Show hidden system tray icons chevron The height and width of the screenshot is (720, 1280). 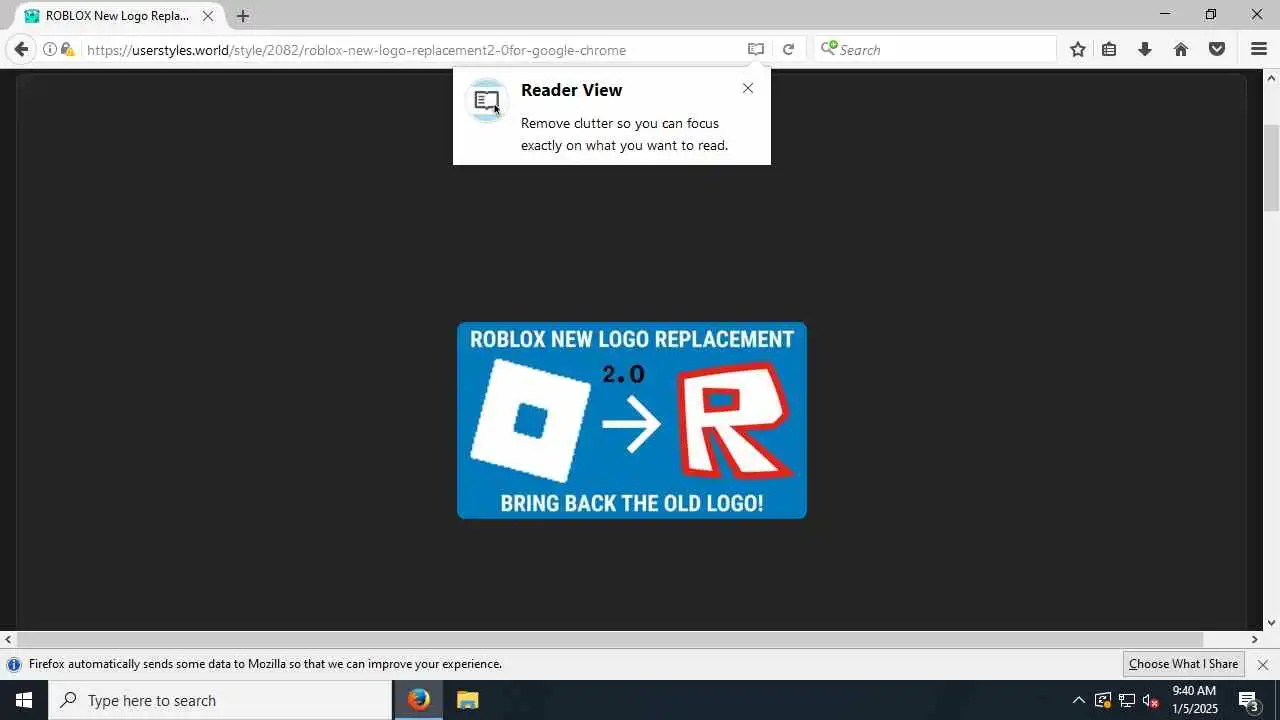pos(1078,700)
